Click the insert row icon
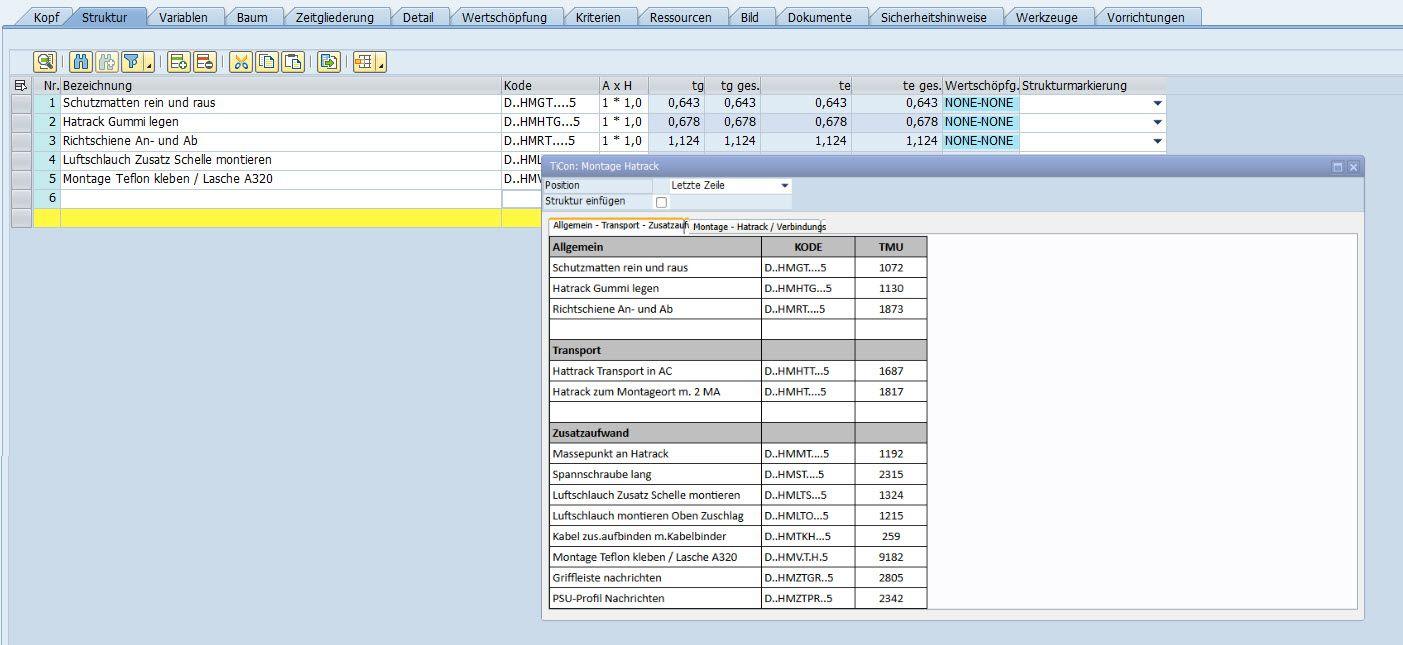This screenshot has width=1403, height=645. pyautogui.click(x=179, y=62)
